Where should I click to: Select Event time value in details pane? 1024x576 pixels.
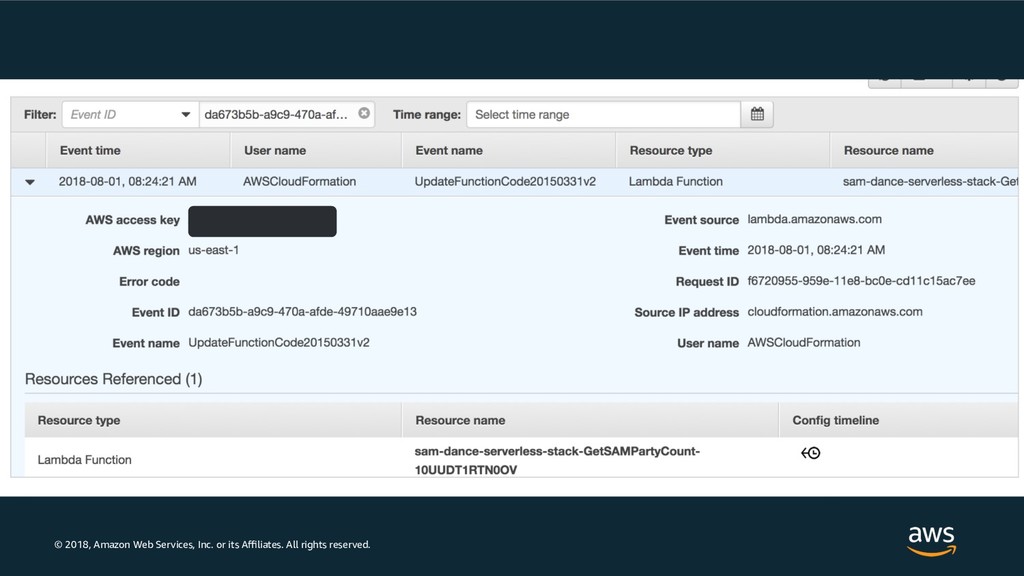[816, 250]
